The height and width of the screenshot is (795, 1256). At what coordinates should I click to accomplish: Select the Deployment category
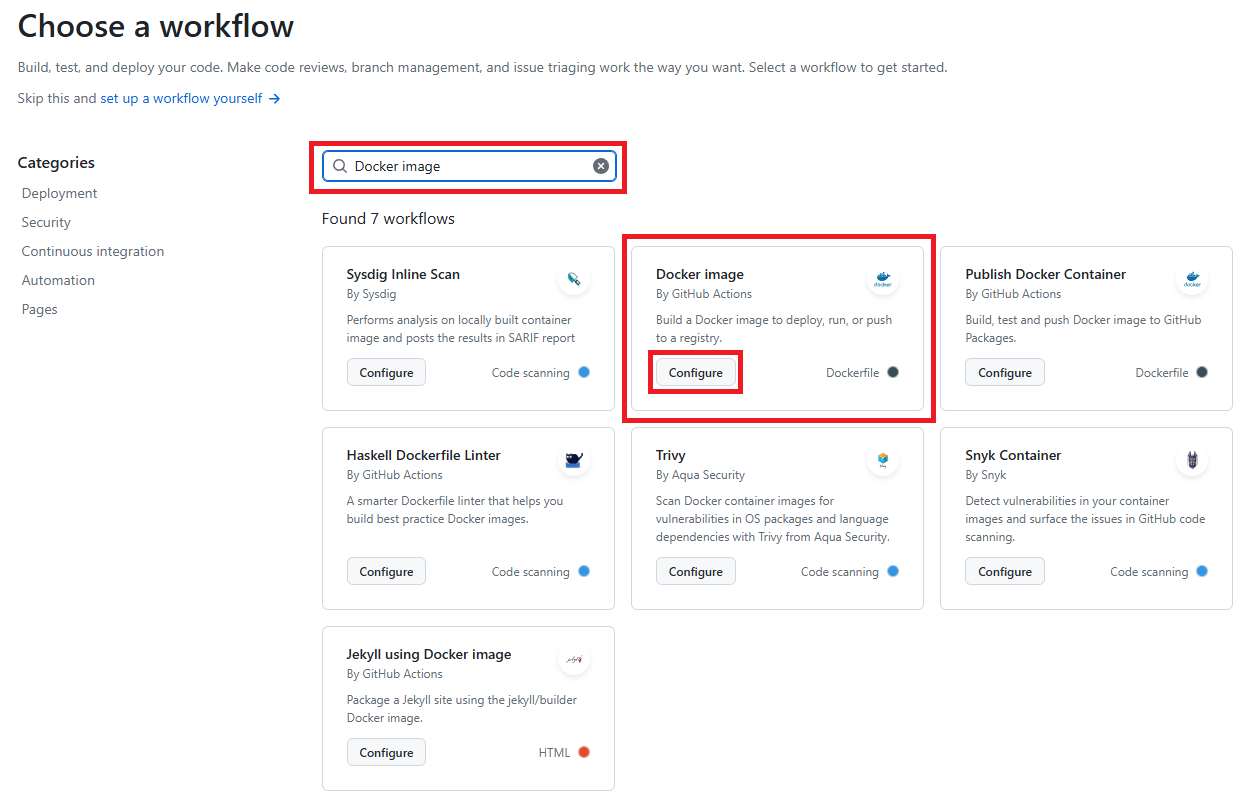click(59, 193)
